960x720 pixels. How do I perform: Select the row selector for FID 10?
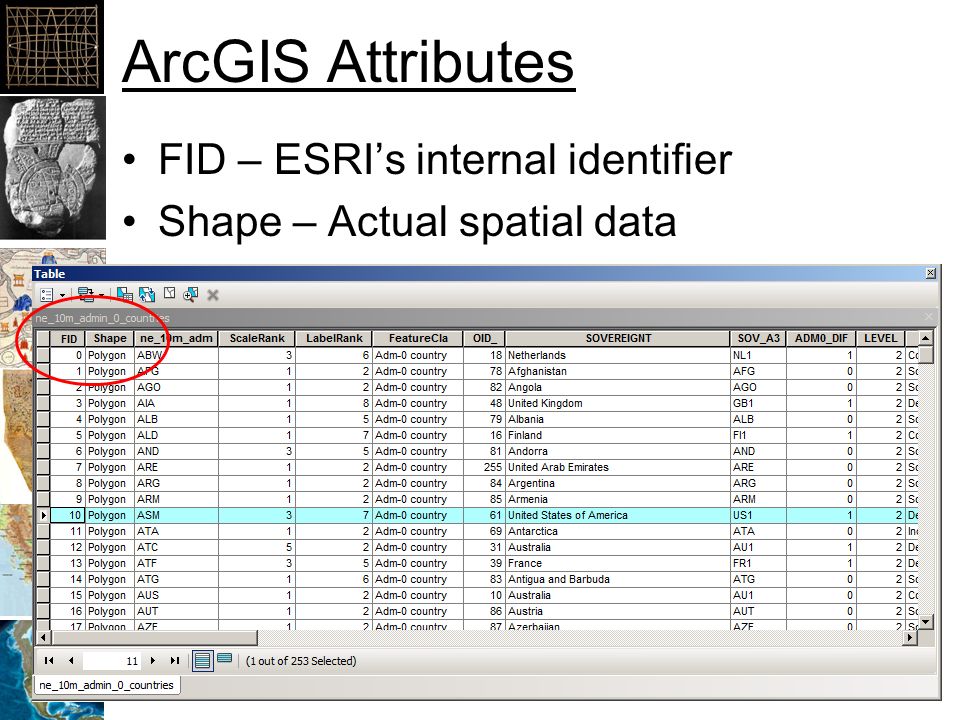tap(43, 516)
